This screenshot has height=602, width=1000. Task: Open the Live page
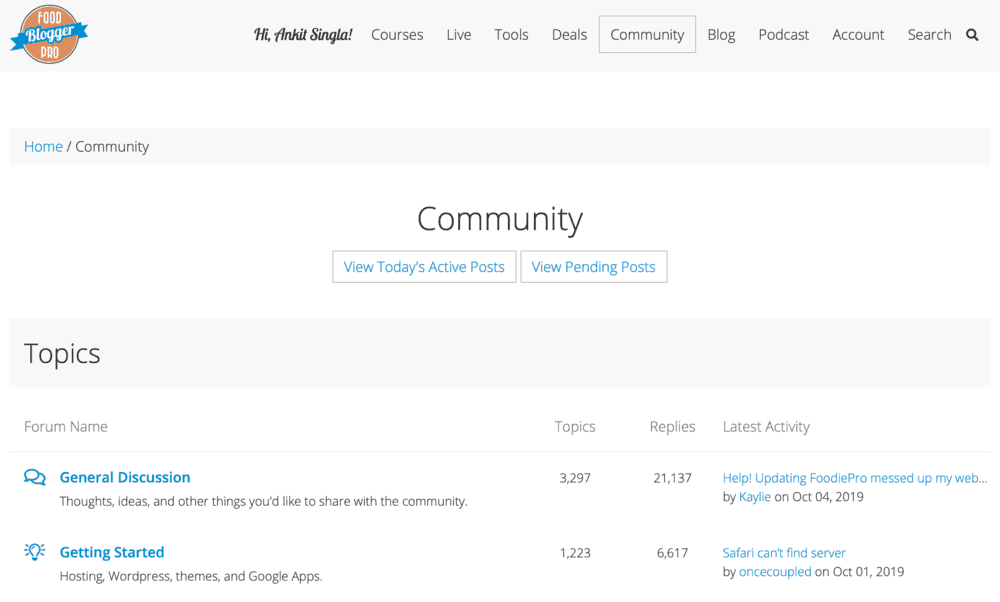click(x=458, y=34)
